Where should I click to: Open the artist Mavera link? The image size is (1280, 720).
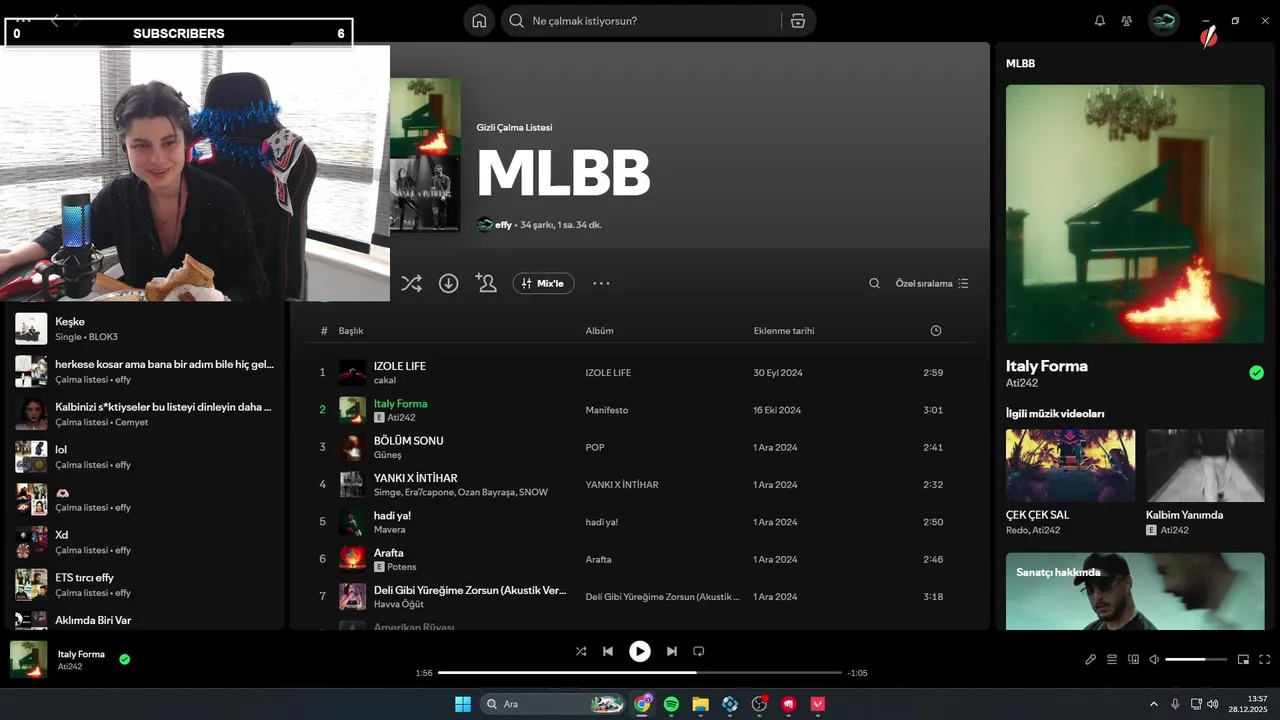click(390, 529)
